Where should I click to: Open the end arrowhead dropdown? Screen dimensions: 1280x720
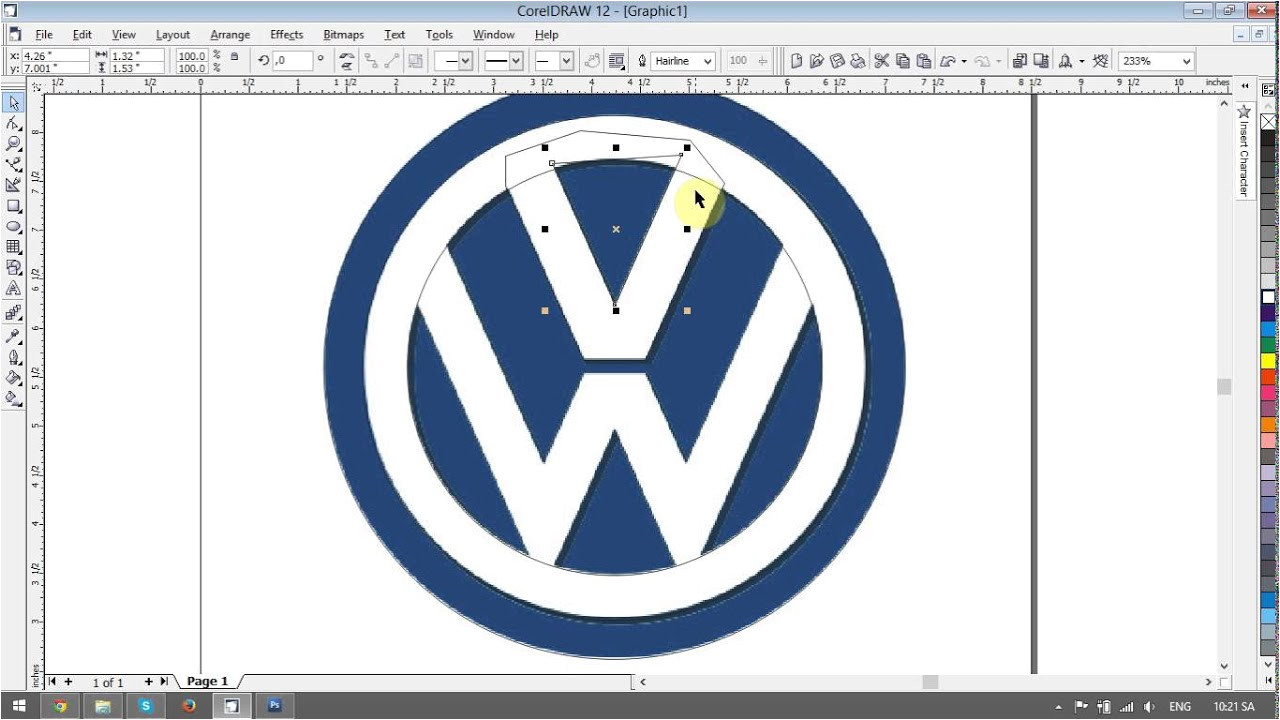coord(566,61)
